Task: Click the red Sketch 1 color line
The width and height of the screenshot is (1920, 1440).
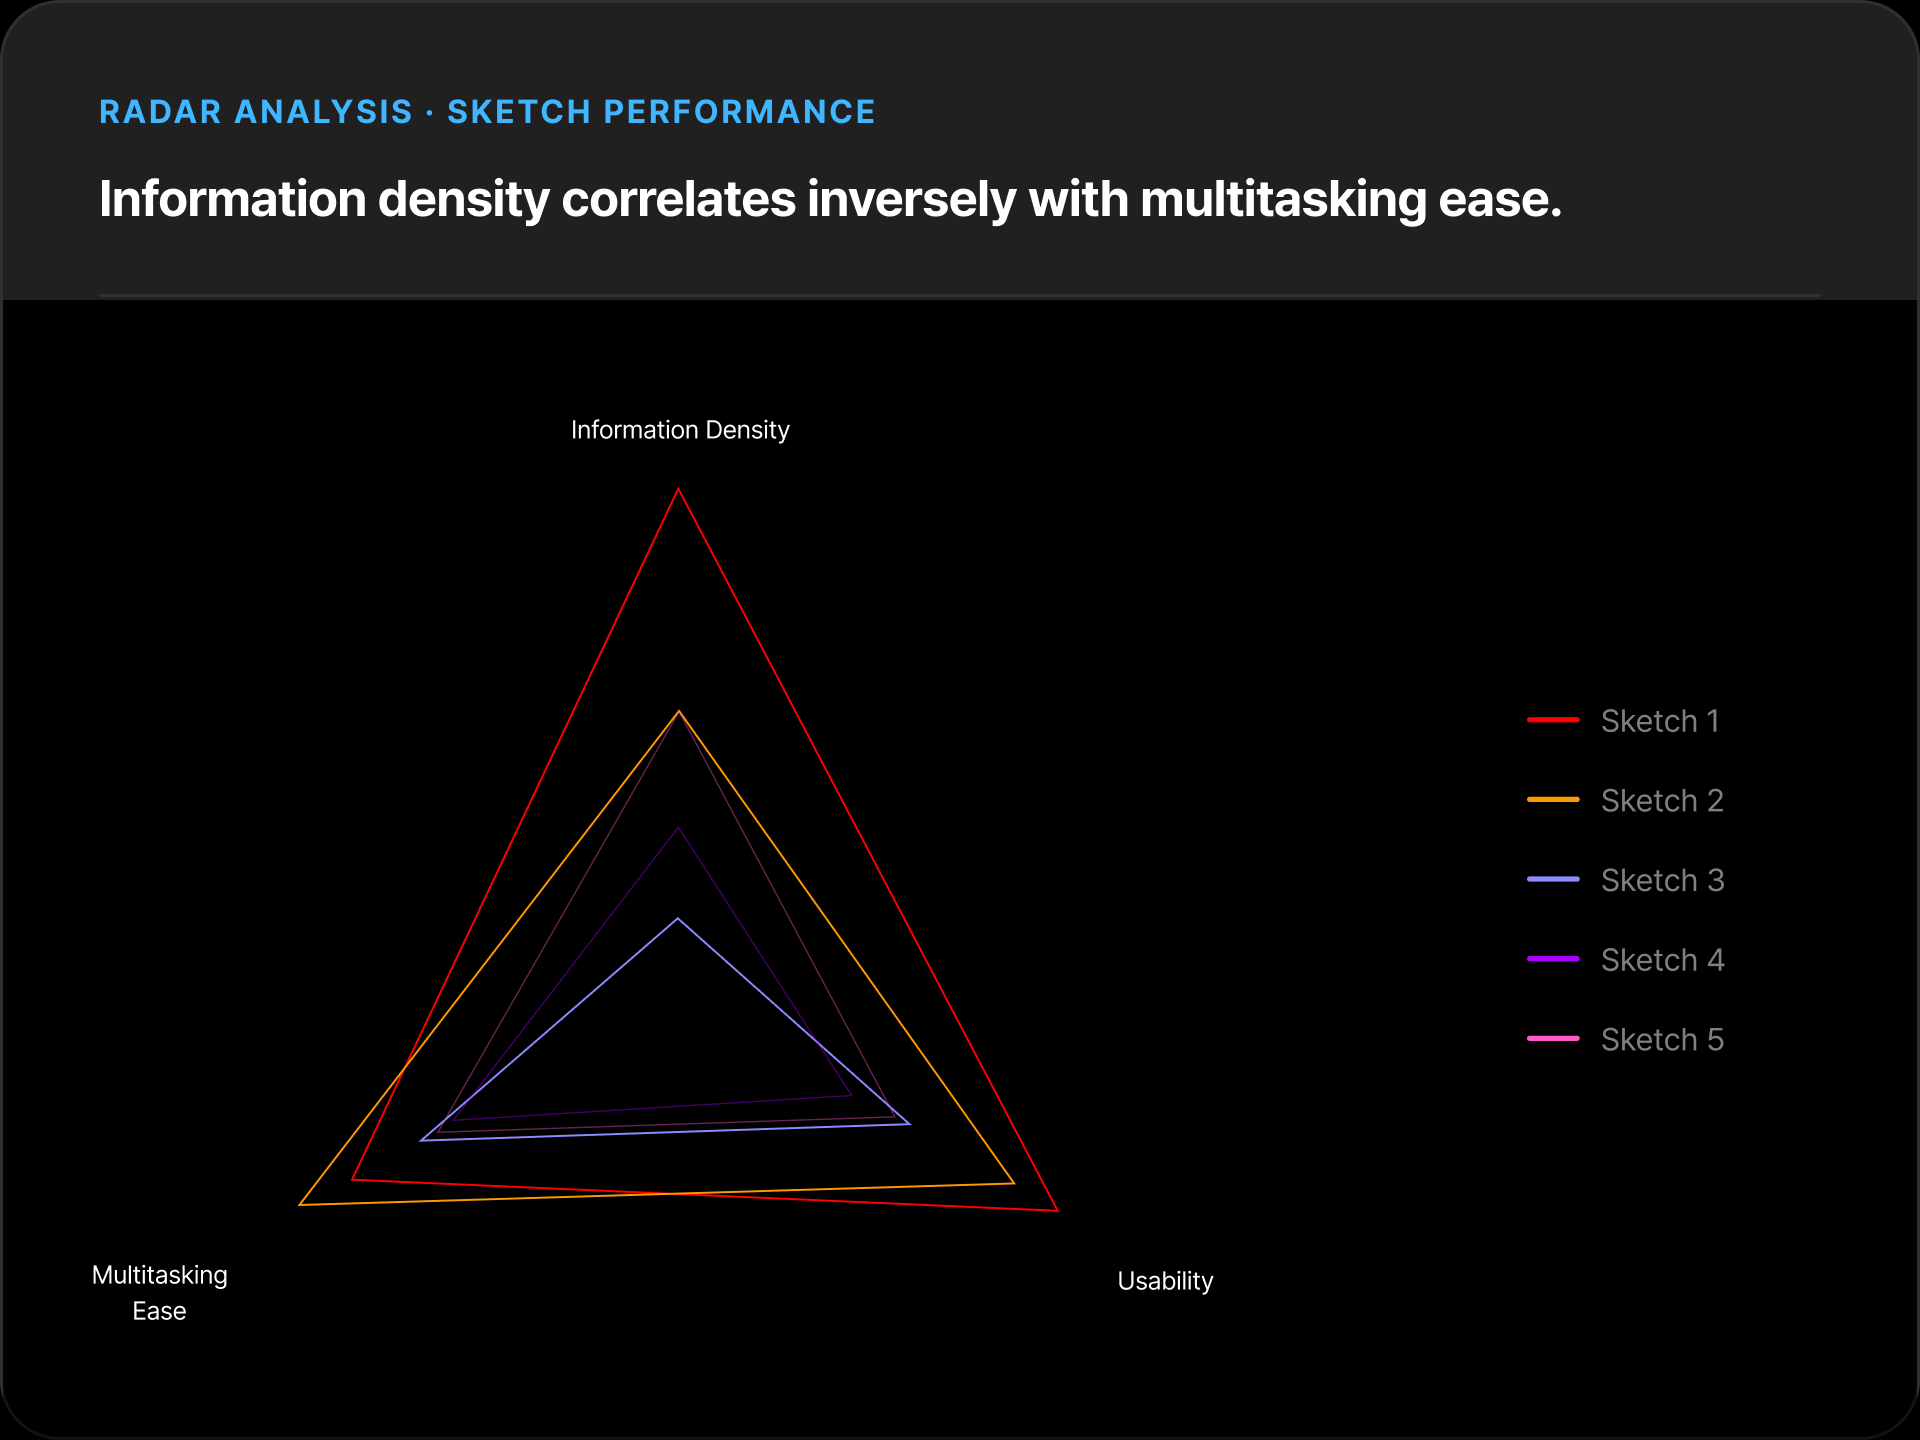Action: click(x=1553, y=720)
